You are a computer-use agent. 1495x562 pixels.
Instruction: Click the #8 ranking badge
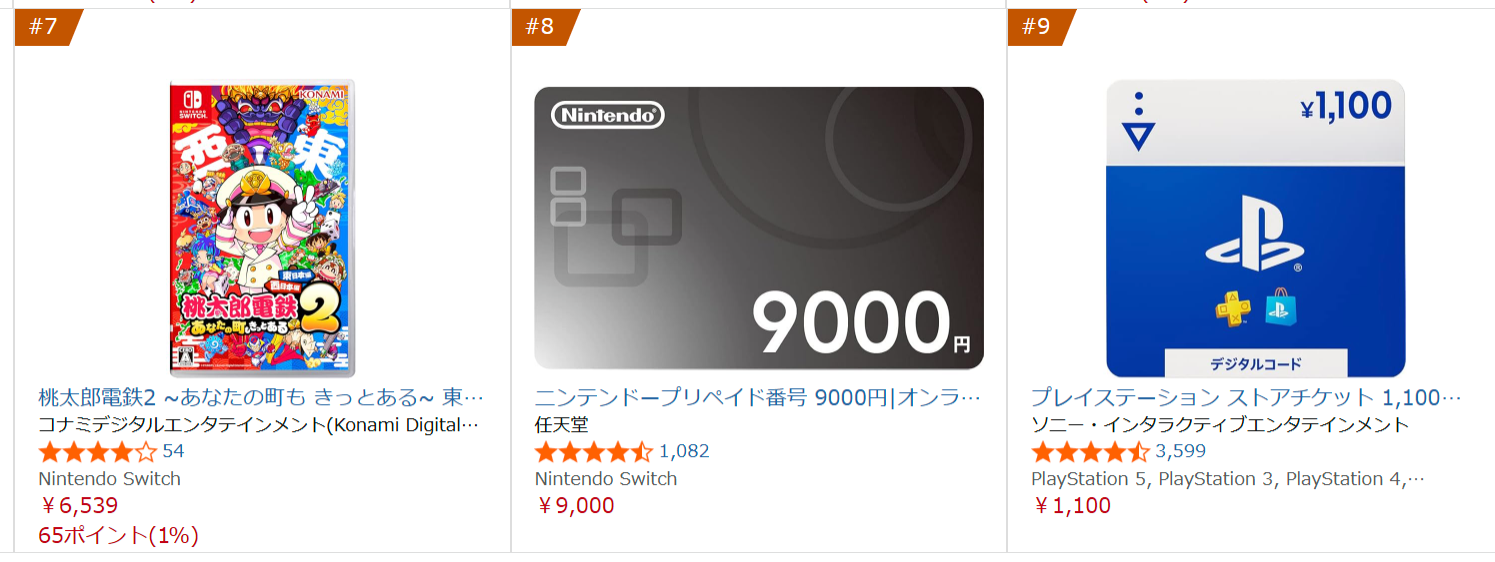(541, 27)
